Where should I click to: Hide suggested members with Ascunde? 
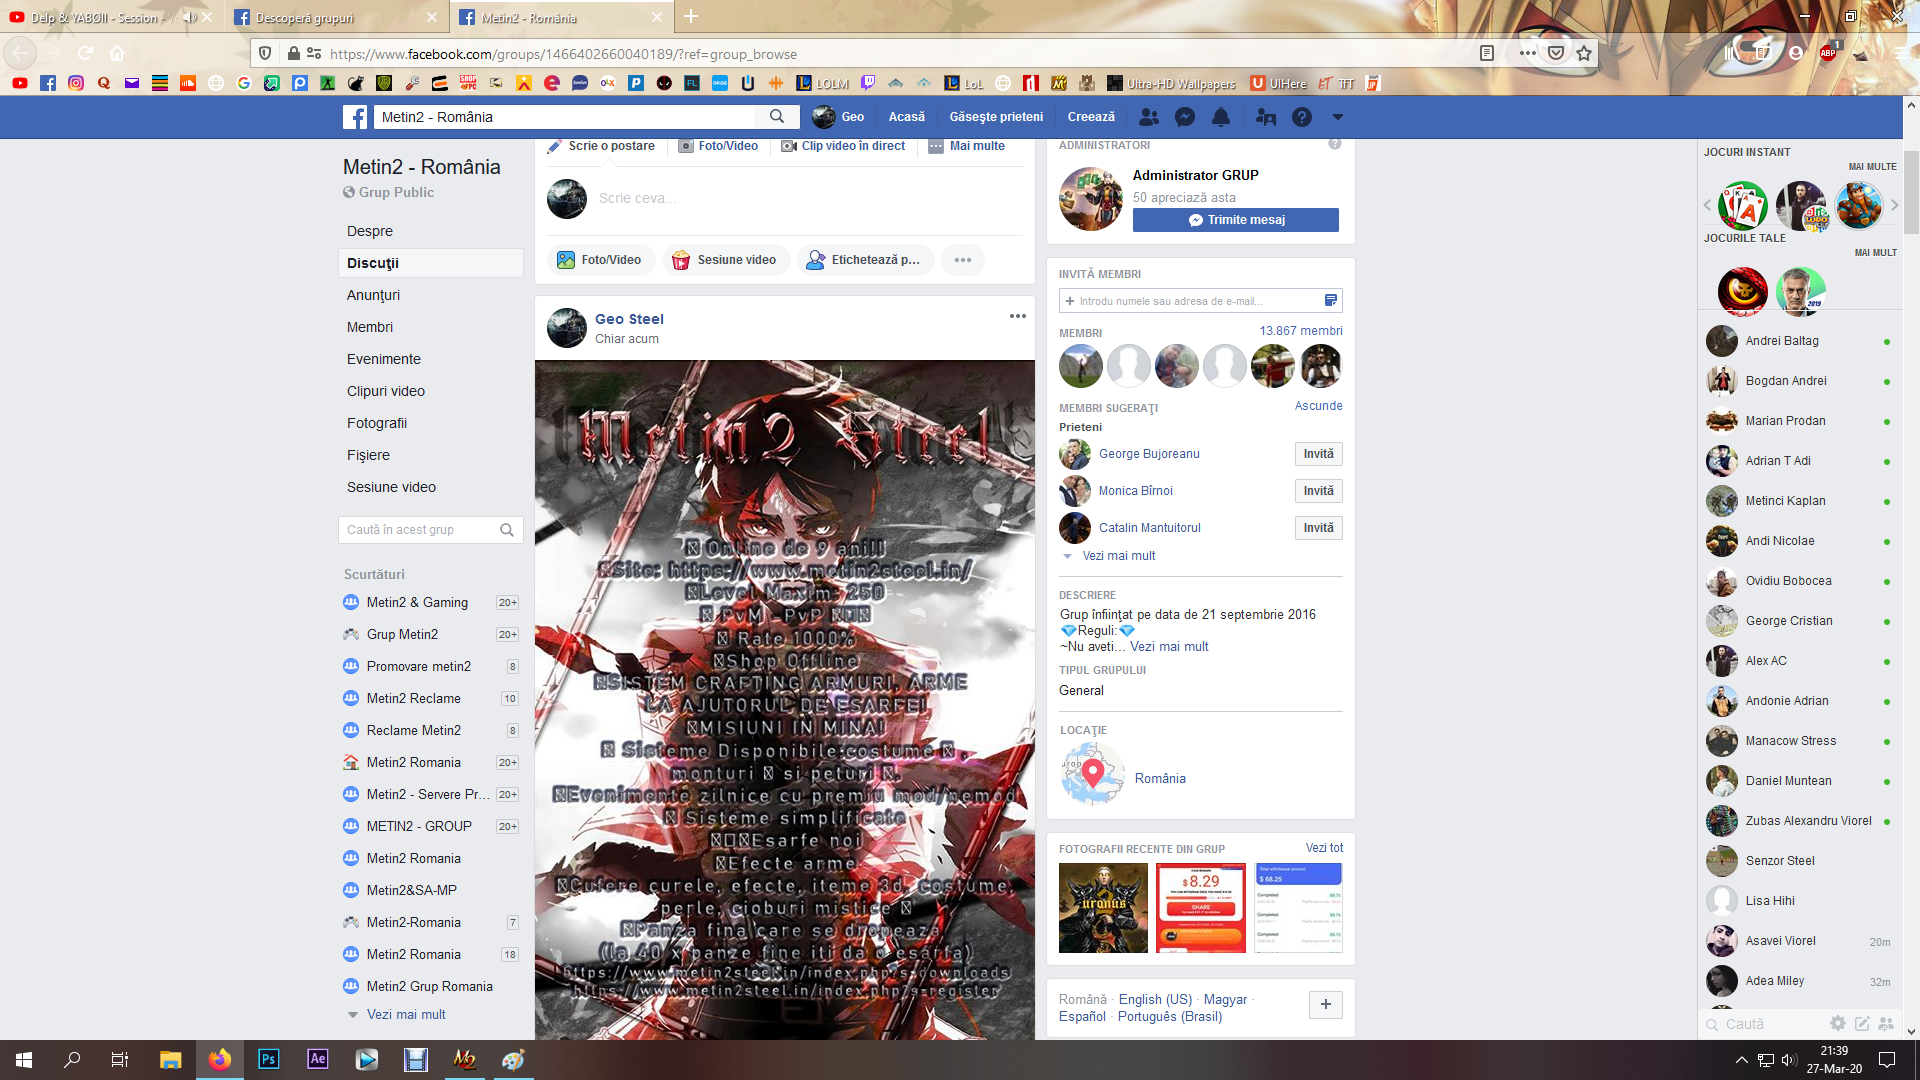pyautogui.click(x=1318, y=406)
